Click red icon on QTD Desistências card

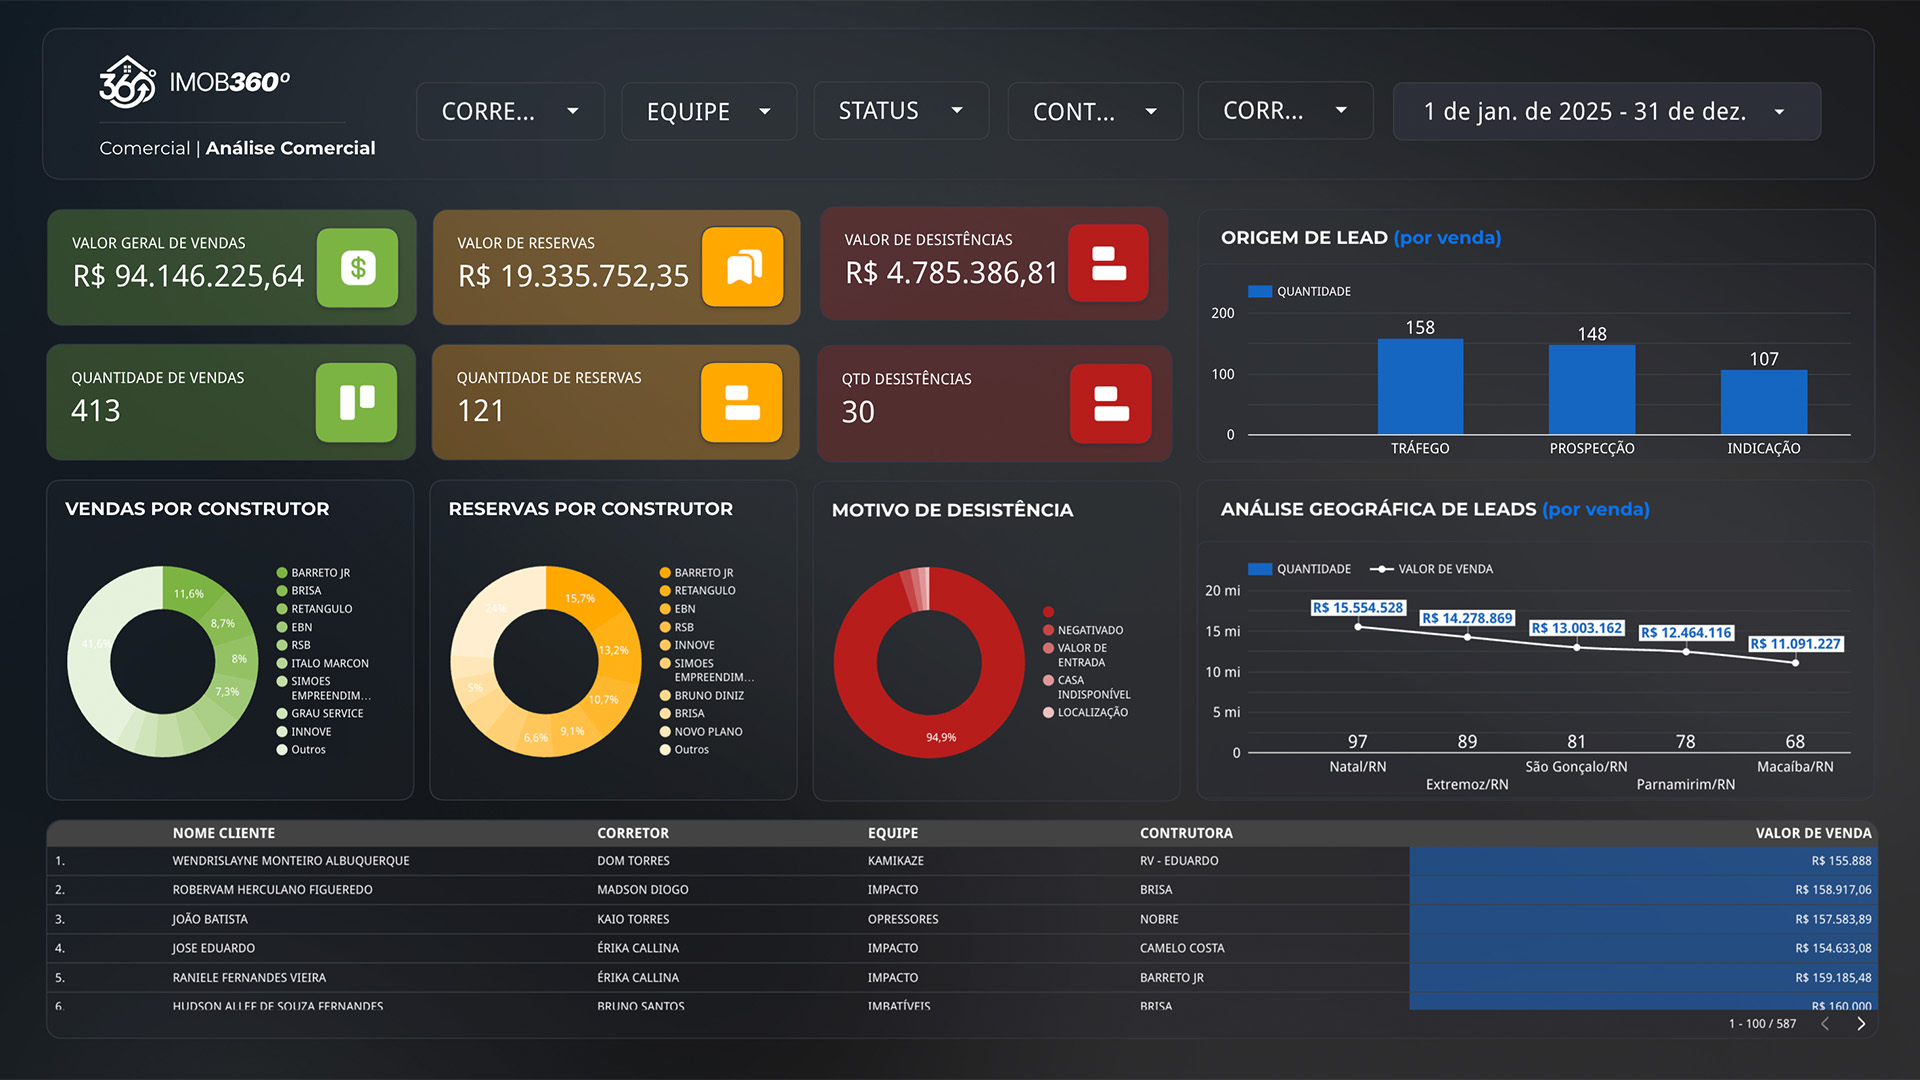coord(1110,403)
